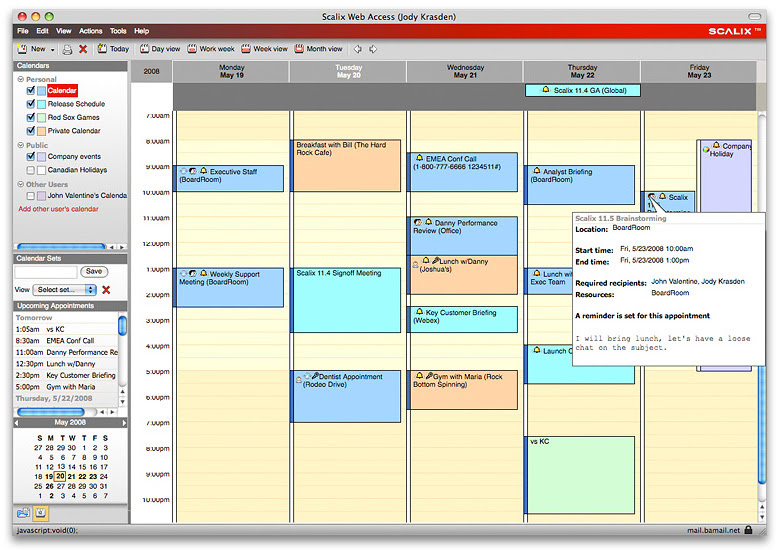The image size is (780, 550).
Task: Open Breakfast with Bill appointment
Action: [x=346, y=165]
